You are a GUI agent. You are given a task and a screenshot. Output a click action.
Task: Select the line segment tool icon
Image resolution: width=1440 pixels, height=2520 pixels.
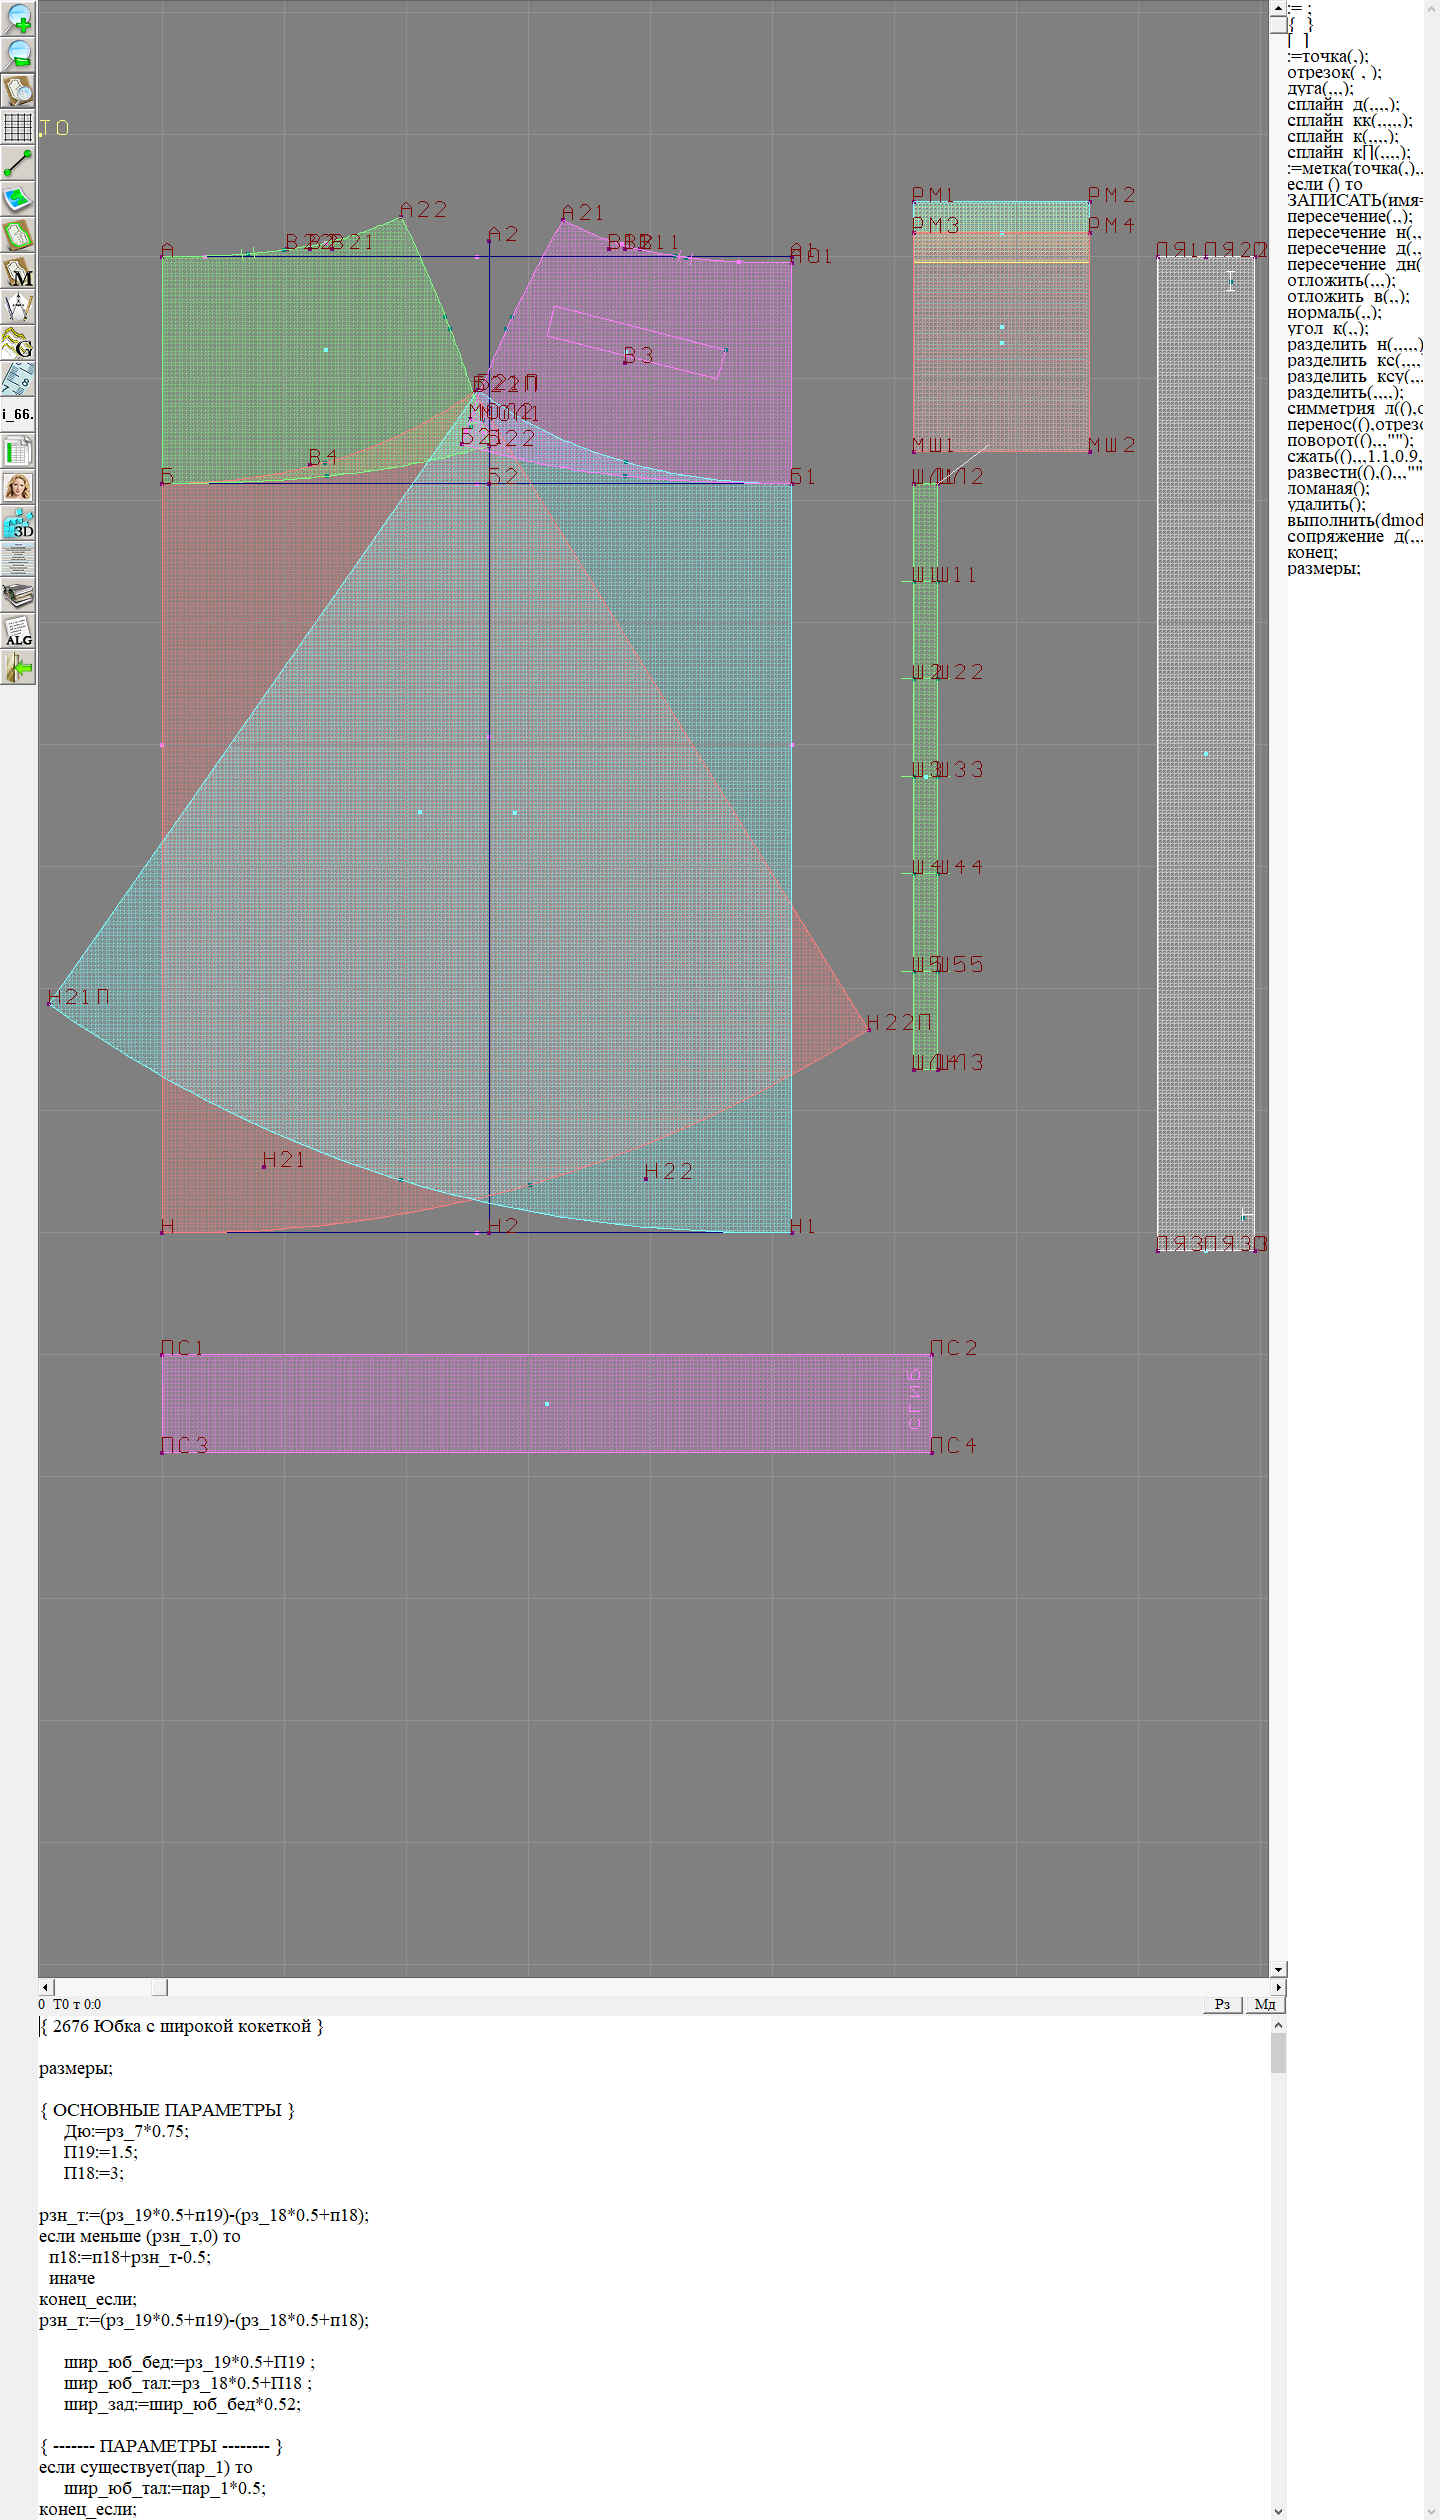point(18,163)
